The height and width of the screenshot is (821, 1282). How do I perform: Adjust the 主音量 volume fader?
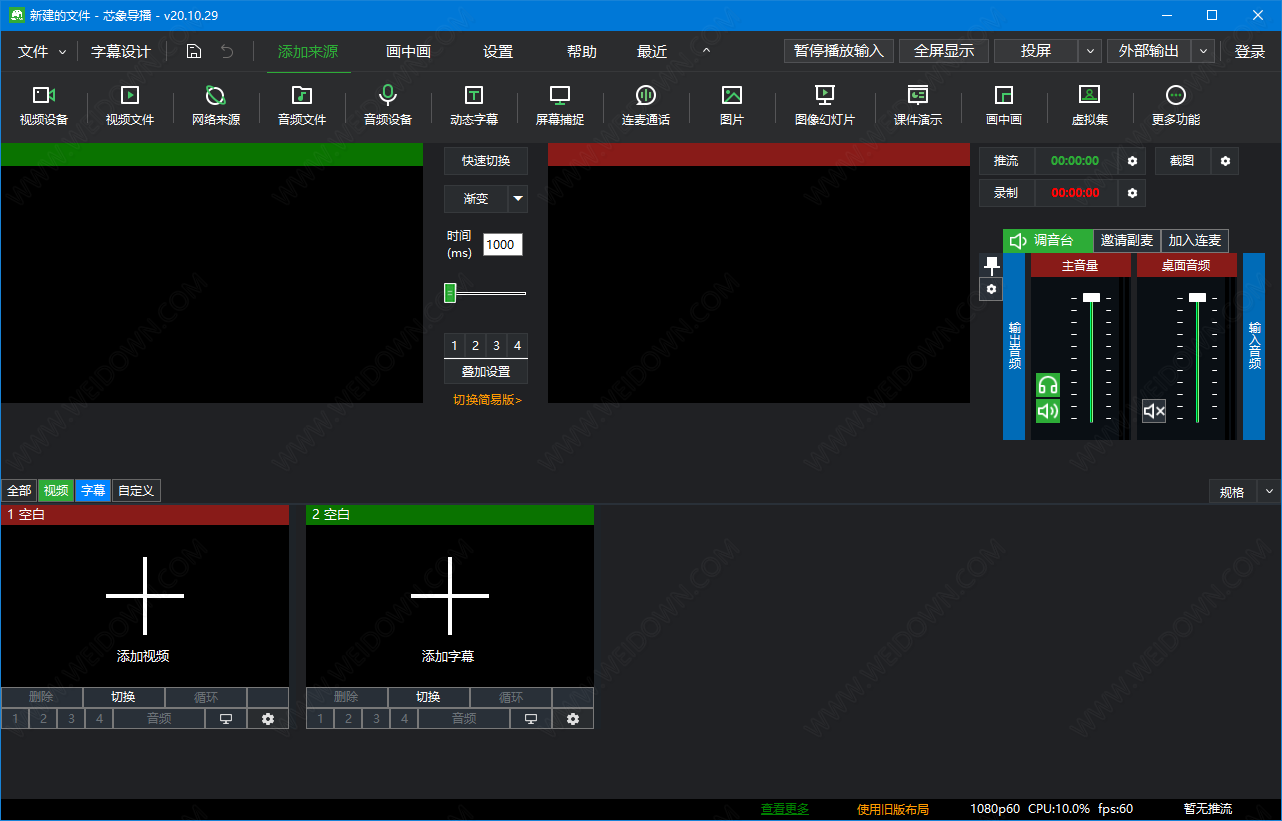click(1091, 297)
